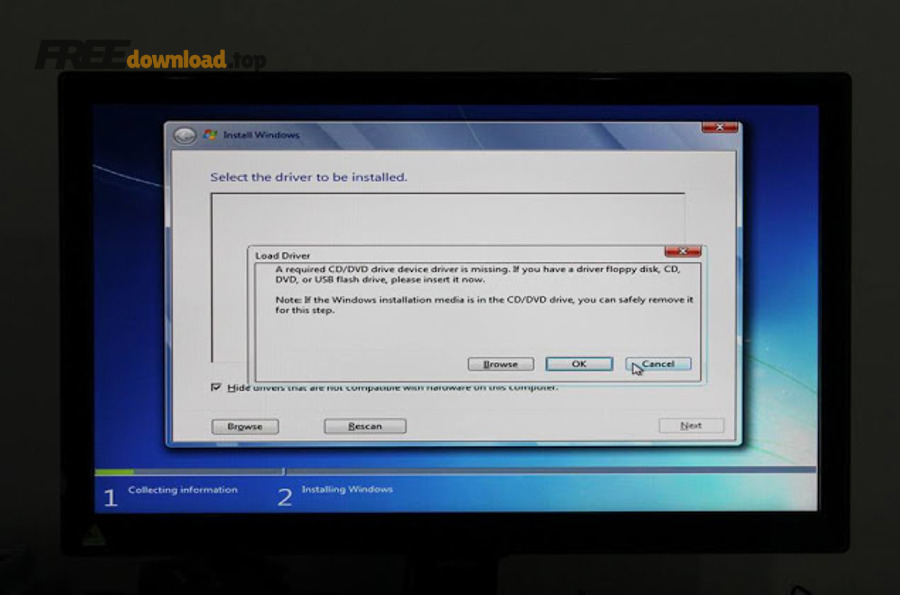Viewport: 900px width, 595px height.
Task: Toggle Hide drivers not compatible checkbox
Action: tap(216, 387)
